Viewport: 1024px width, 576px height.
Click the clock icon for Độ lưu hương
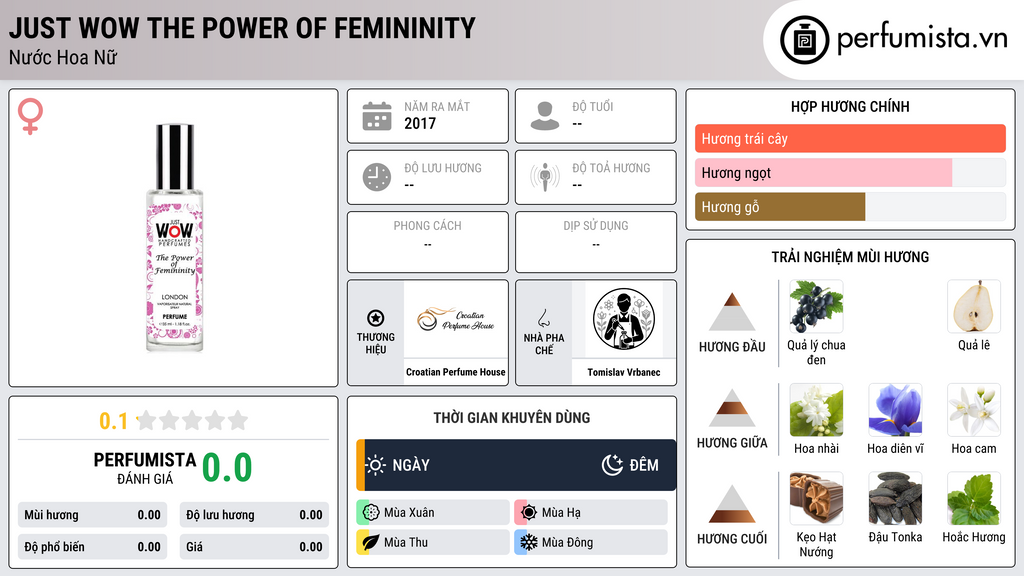377,177
